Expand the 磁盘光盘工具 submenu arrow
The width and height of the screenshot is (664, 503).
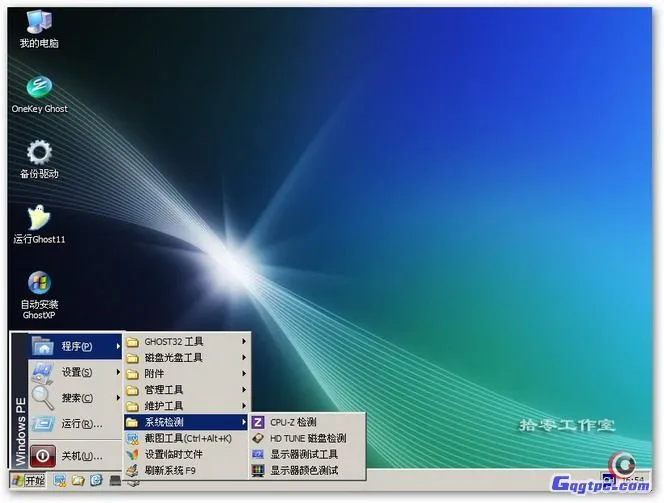[x=244, y=357]
